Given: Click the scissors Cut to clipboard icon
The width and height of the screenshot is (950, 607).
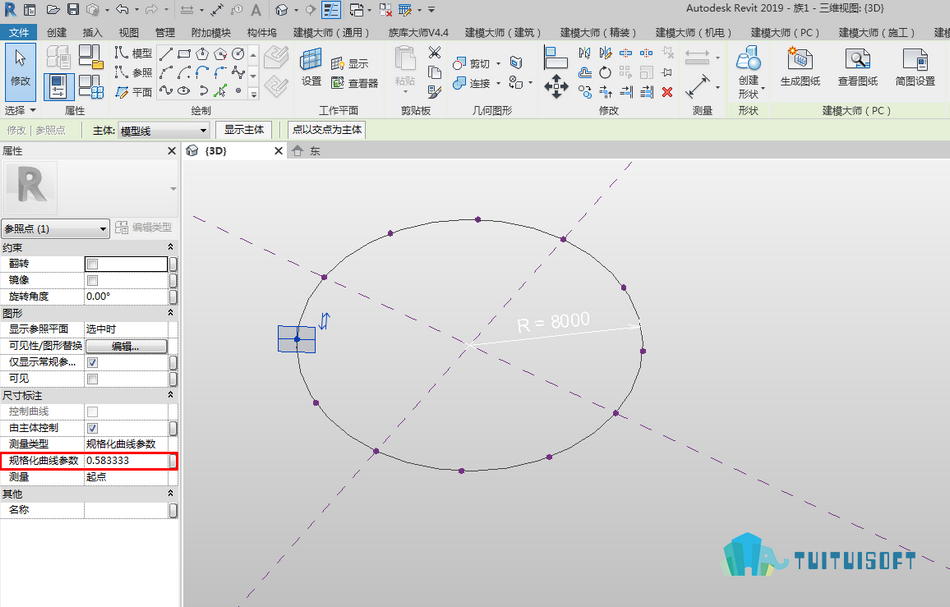Looking at the screenshot, I should coord(434,53).
